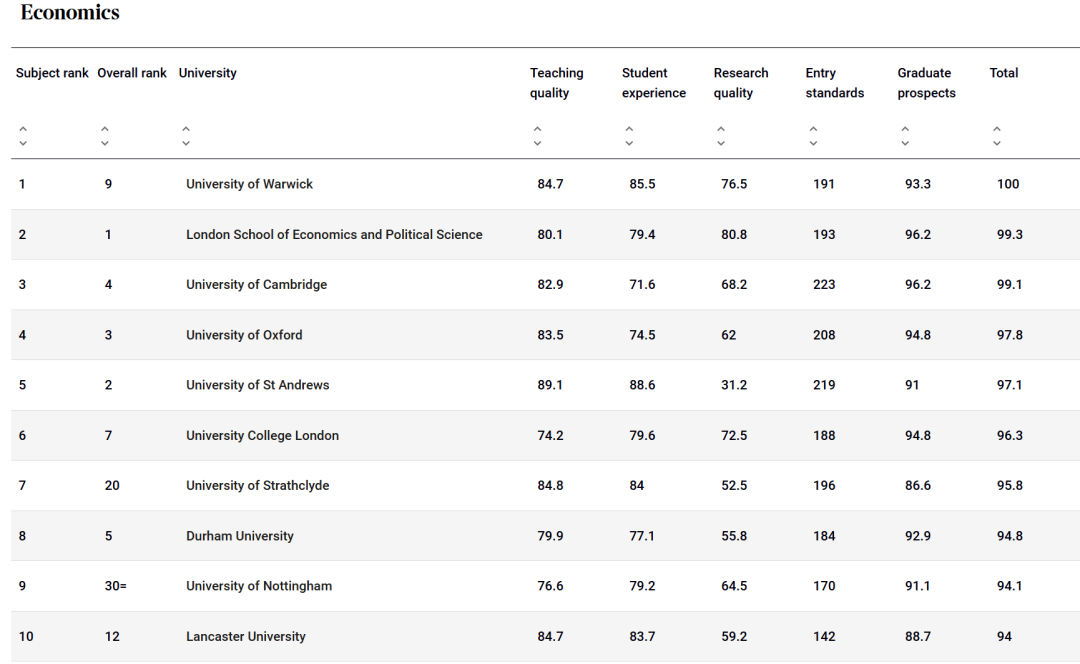This screenshot has height=664, width=1080.
Task: Open University of St Andrews entry
Action: 258,385
